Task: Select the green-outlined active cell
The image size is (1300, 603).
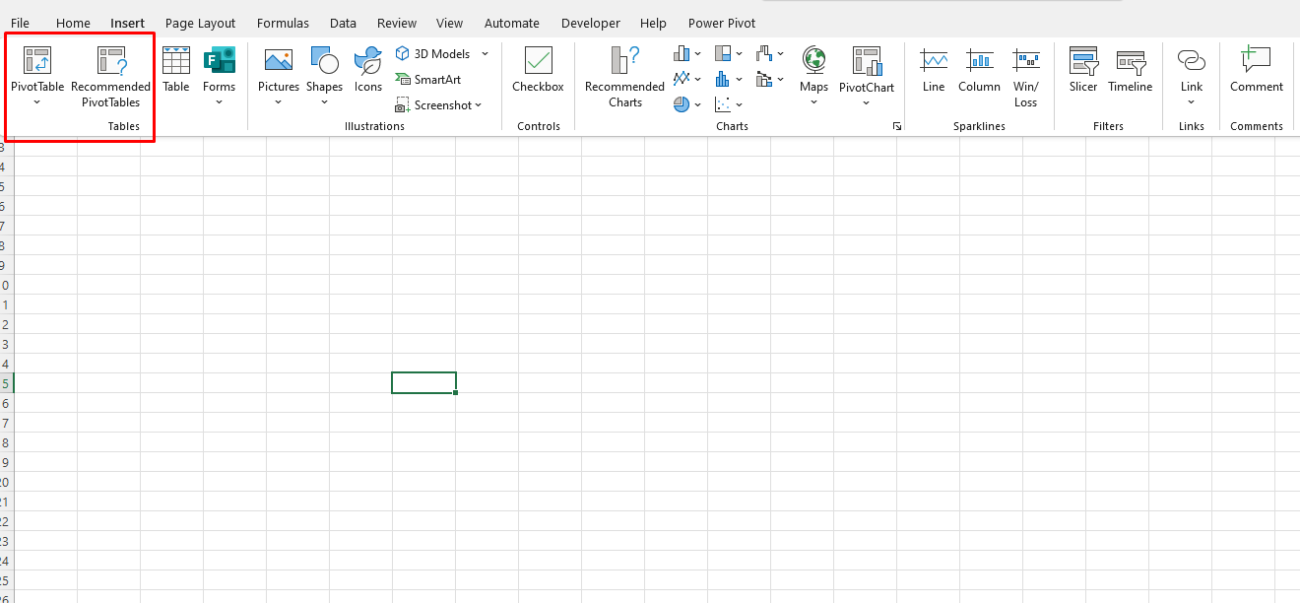Action: click(x=424, y=383)
